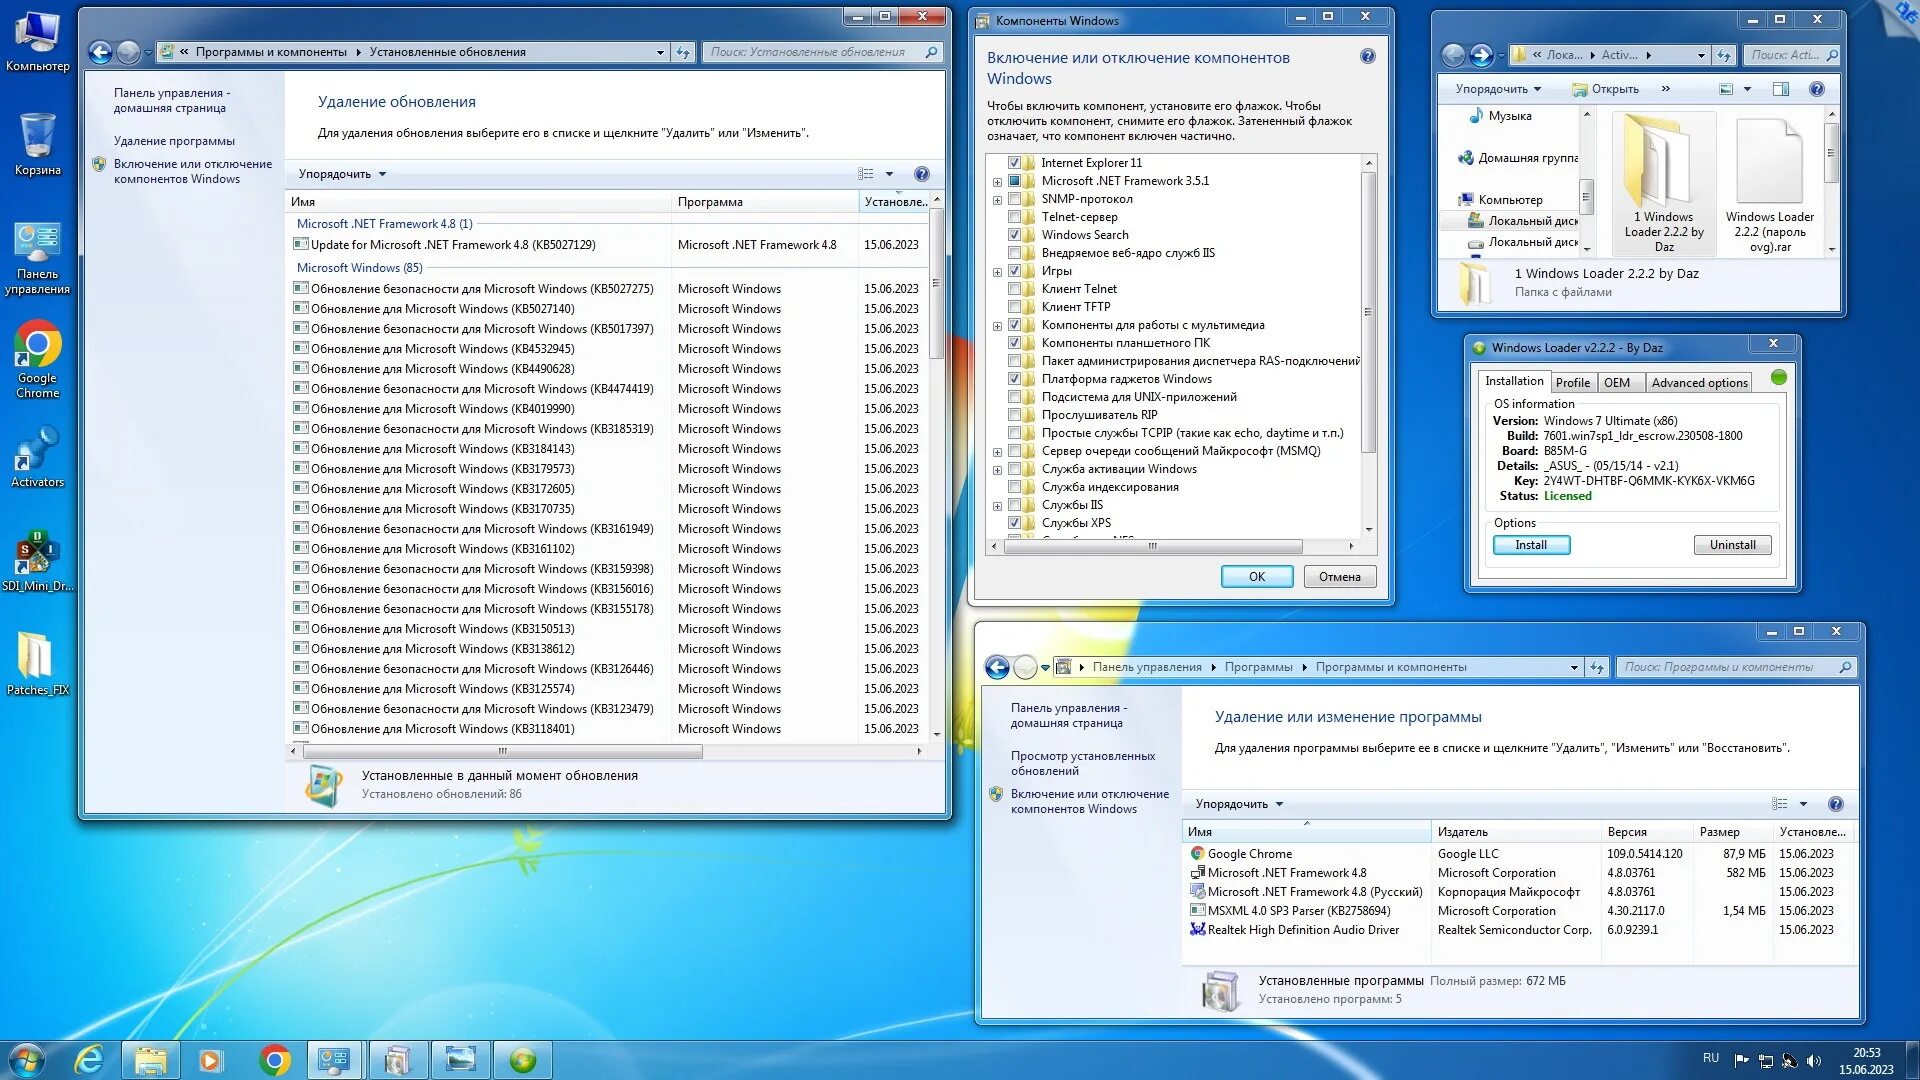Expand the Игры component tree node
The image size is (1920, 1080).
[997, 272]
